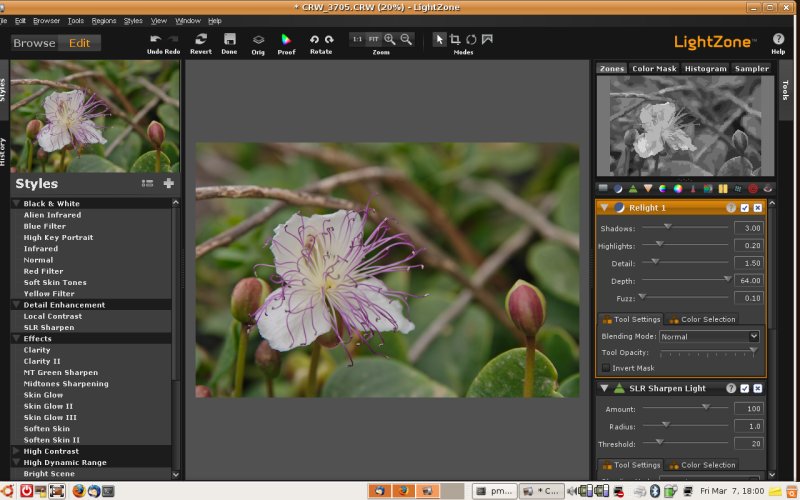Collapse the Black & White styles group
800x500 pixels.
pos(16,203)
